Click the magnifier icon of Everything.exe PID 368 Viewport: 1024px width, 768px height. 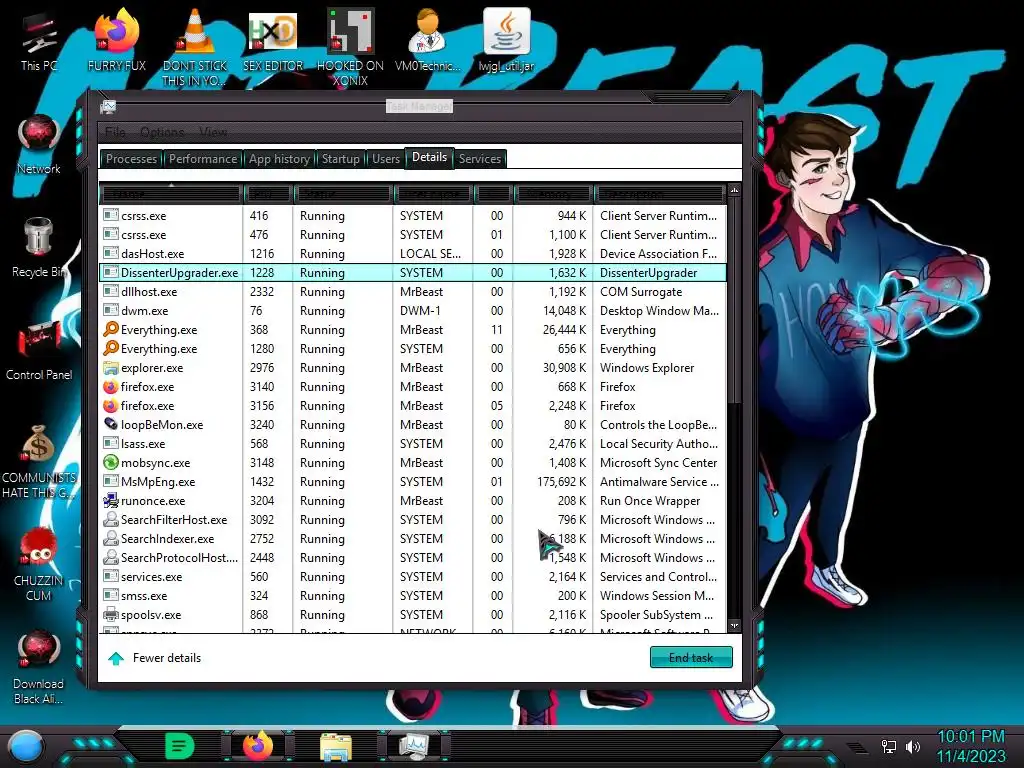point(111,329)
